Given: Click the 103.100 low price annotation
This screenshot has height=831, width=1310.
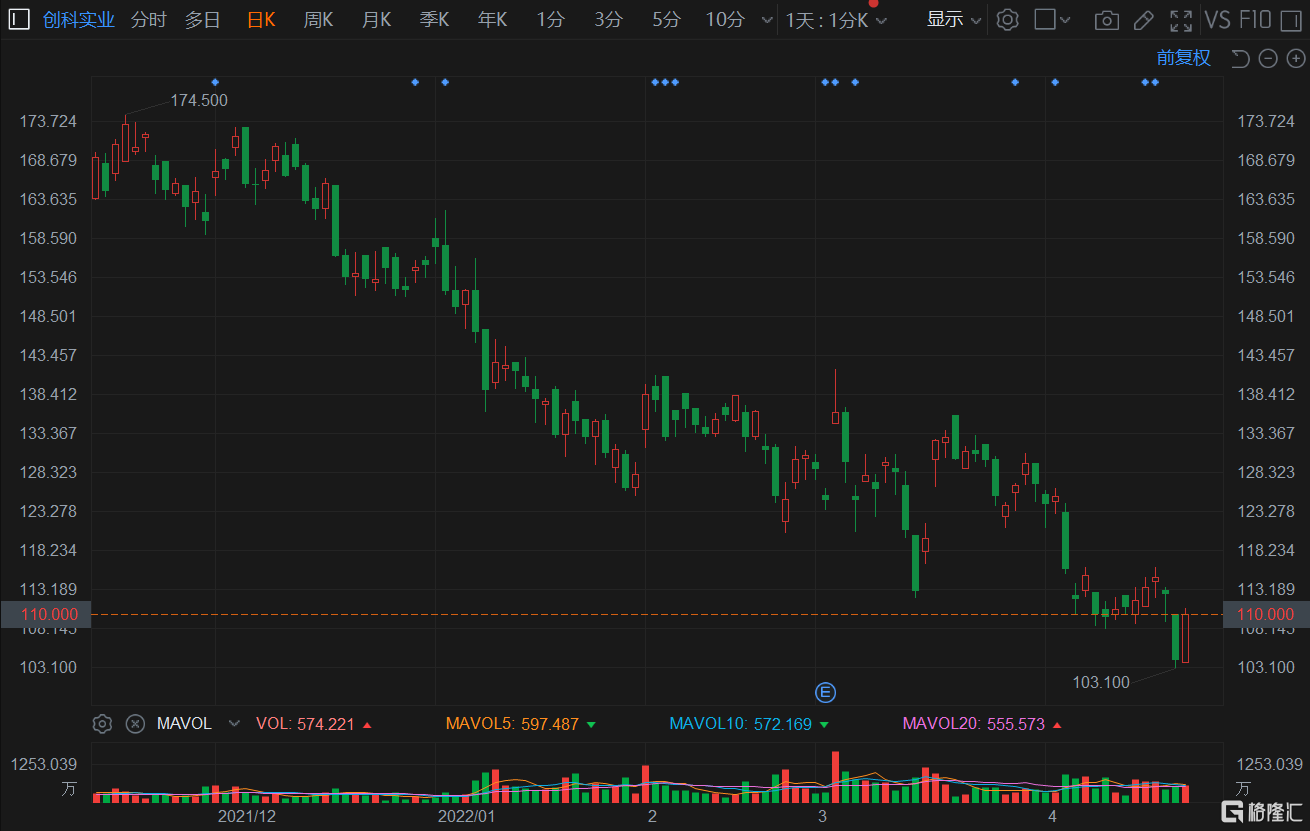Looking at the screenshot, I should [1101, 682].
